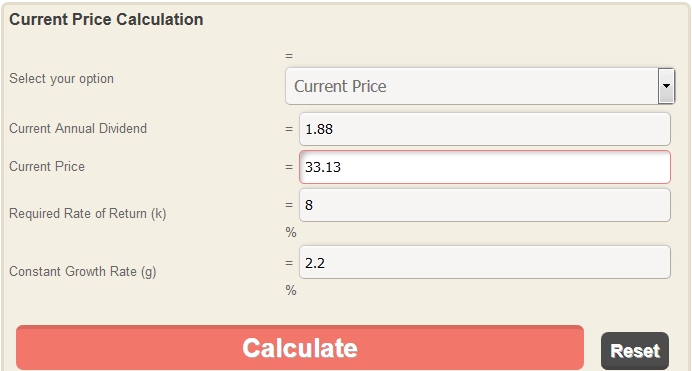
Task: Click the equals sign beside the 2.2 growth field
Action: tap(289, 262)
